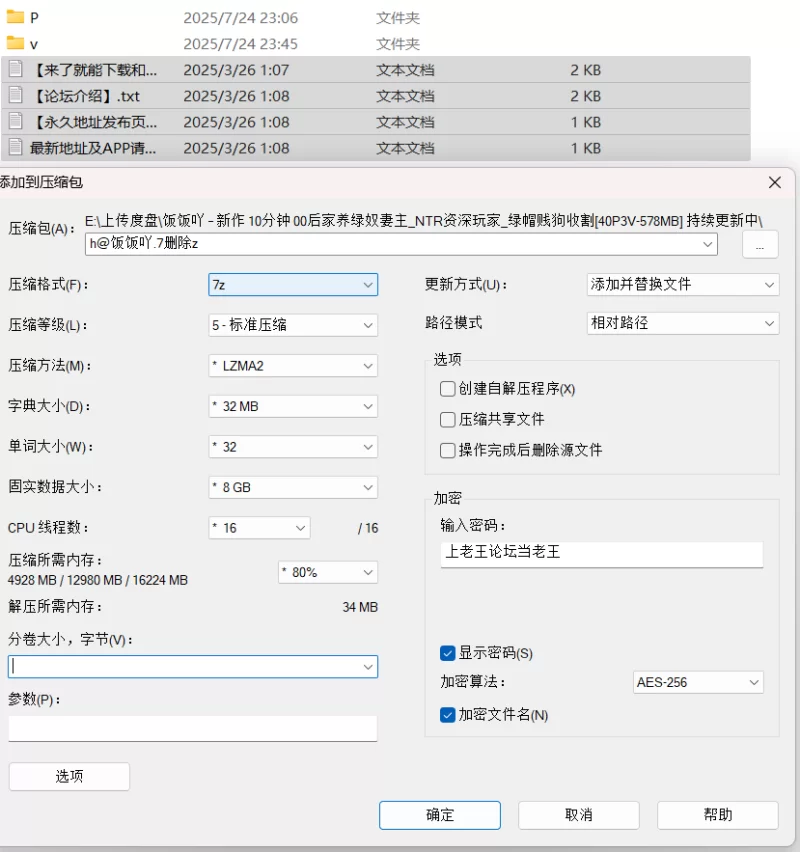The height and width of the screenshot is (852, 800).
Task: Open CPU 线程数 dropdown showing 16
Action: coord(259,528)
